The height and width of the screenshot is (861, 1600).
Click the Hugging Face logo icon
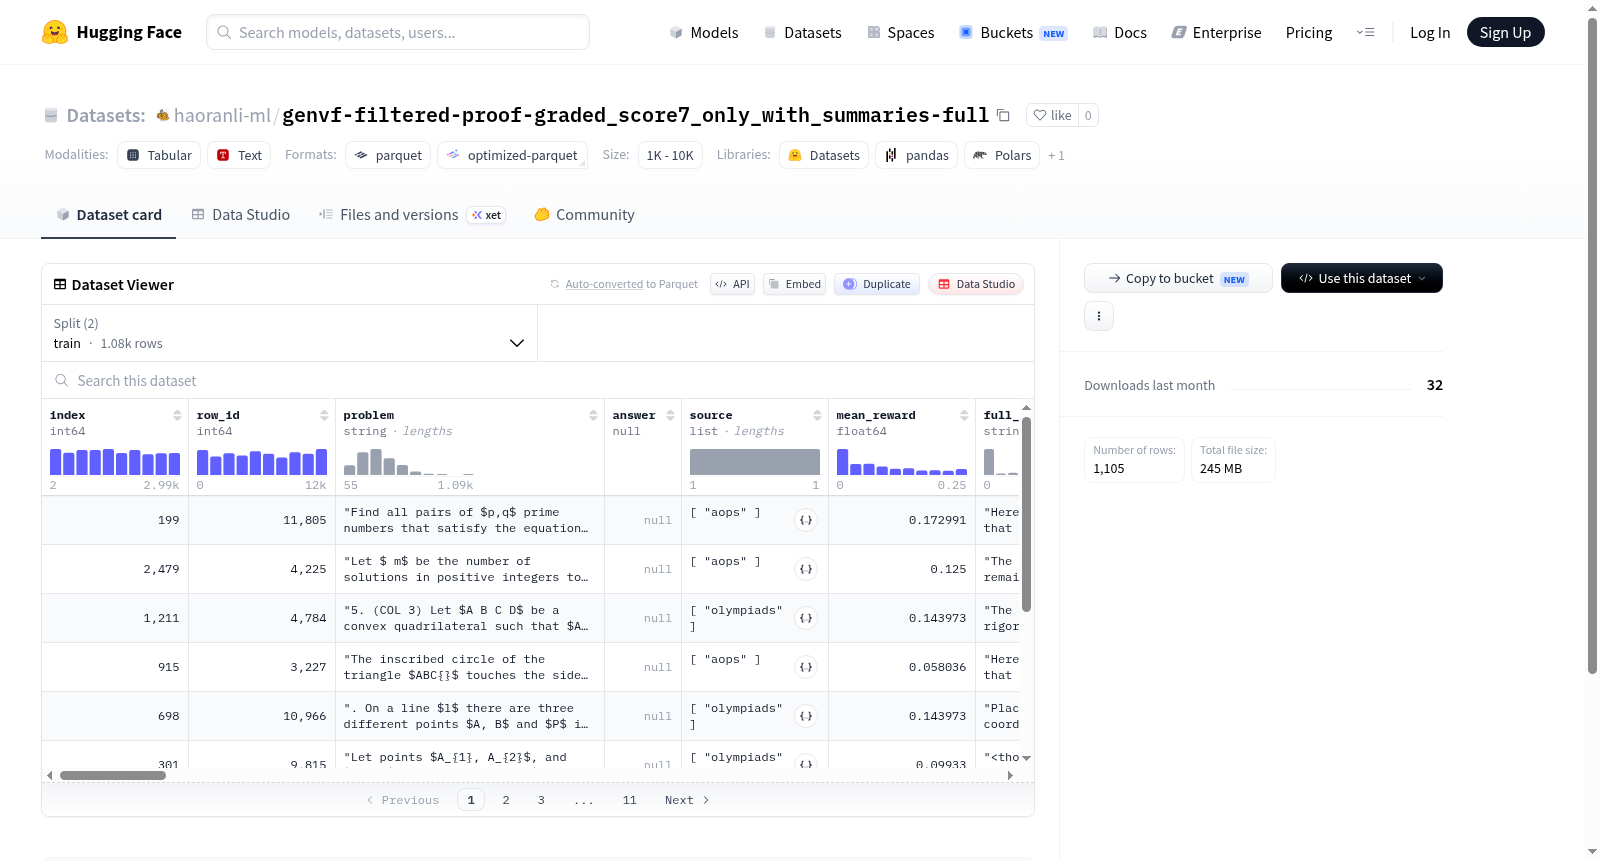point(55,32)
